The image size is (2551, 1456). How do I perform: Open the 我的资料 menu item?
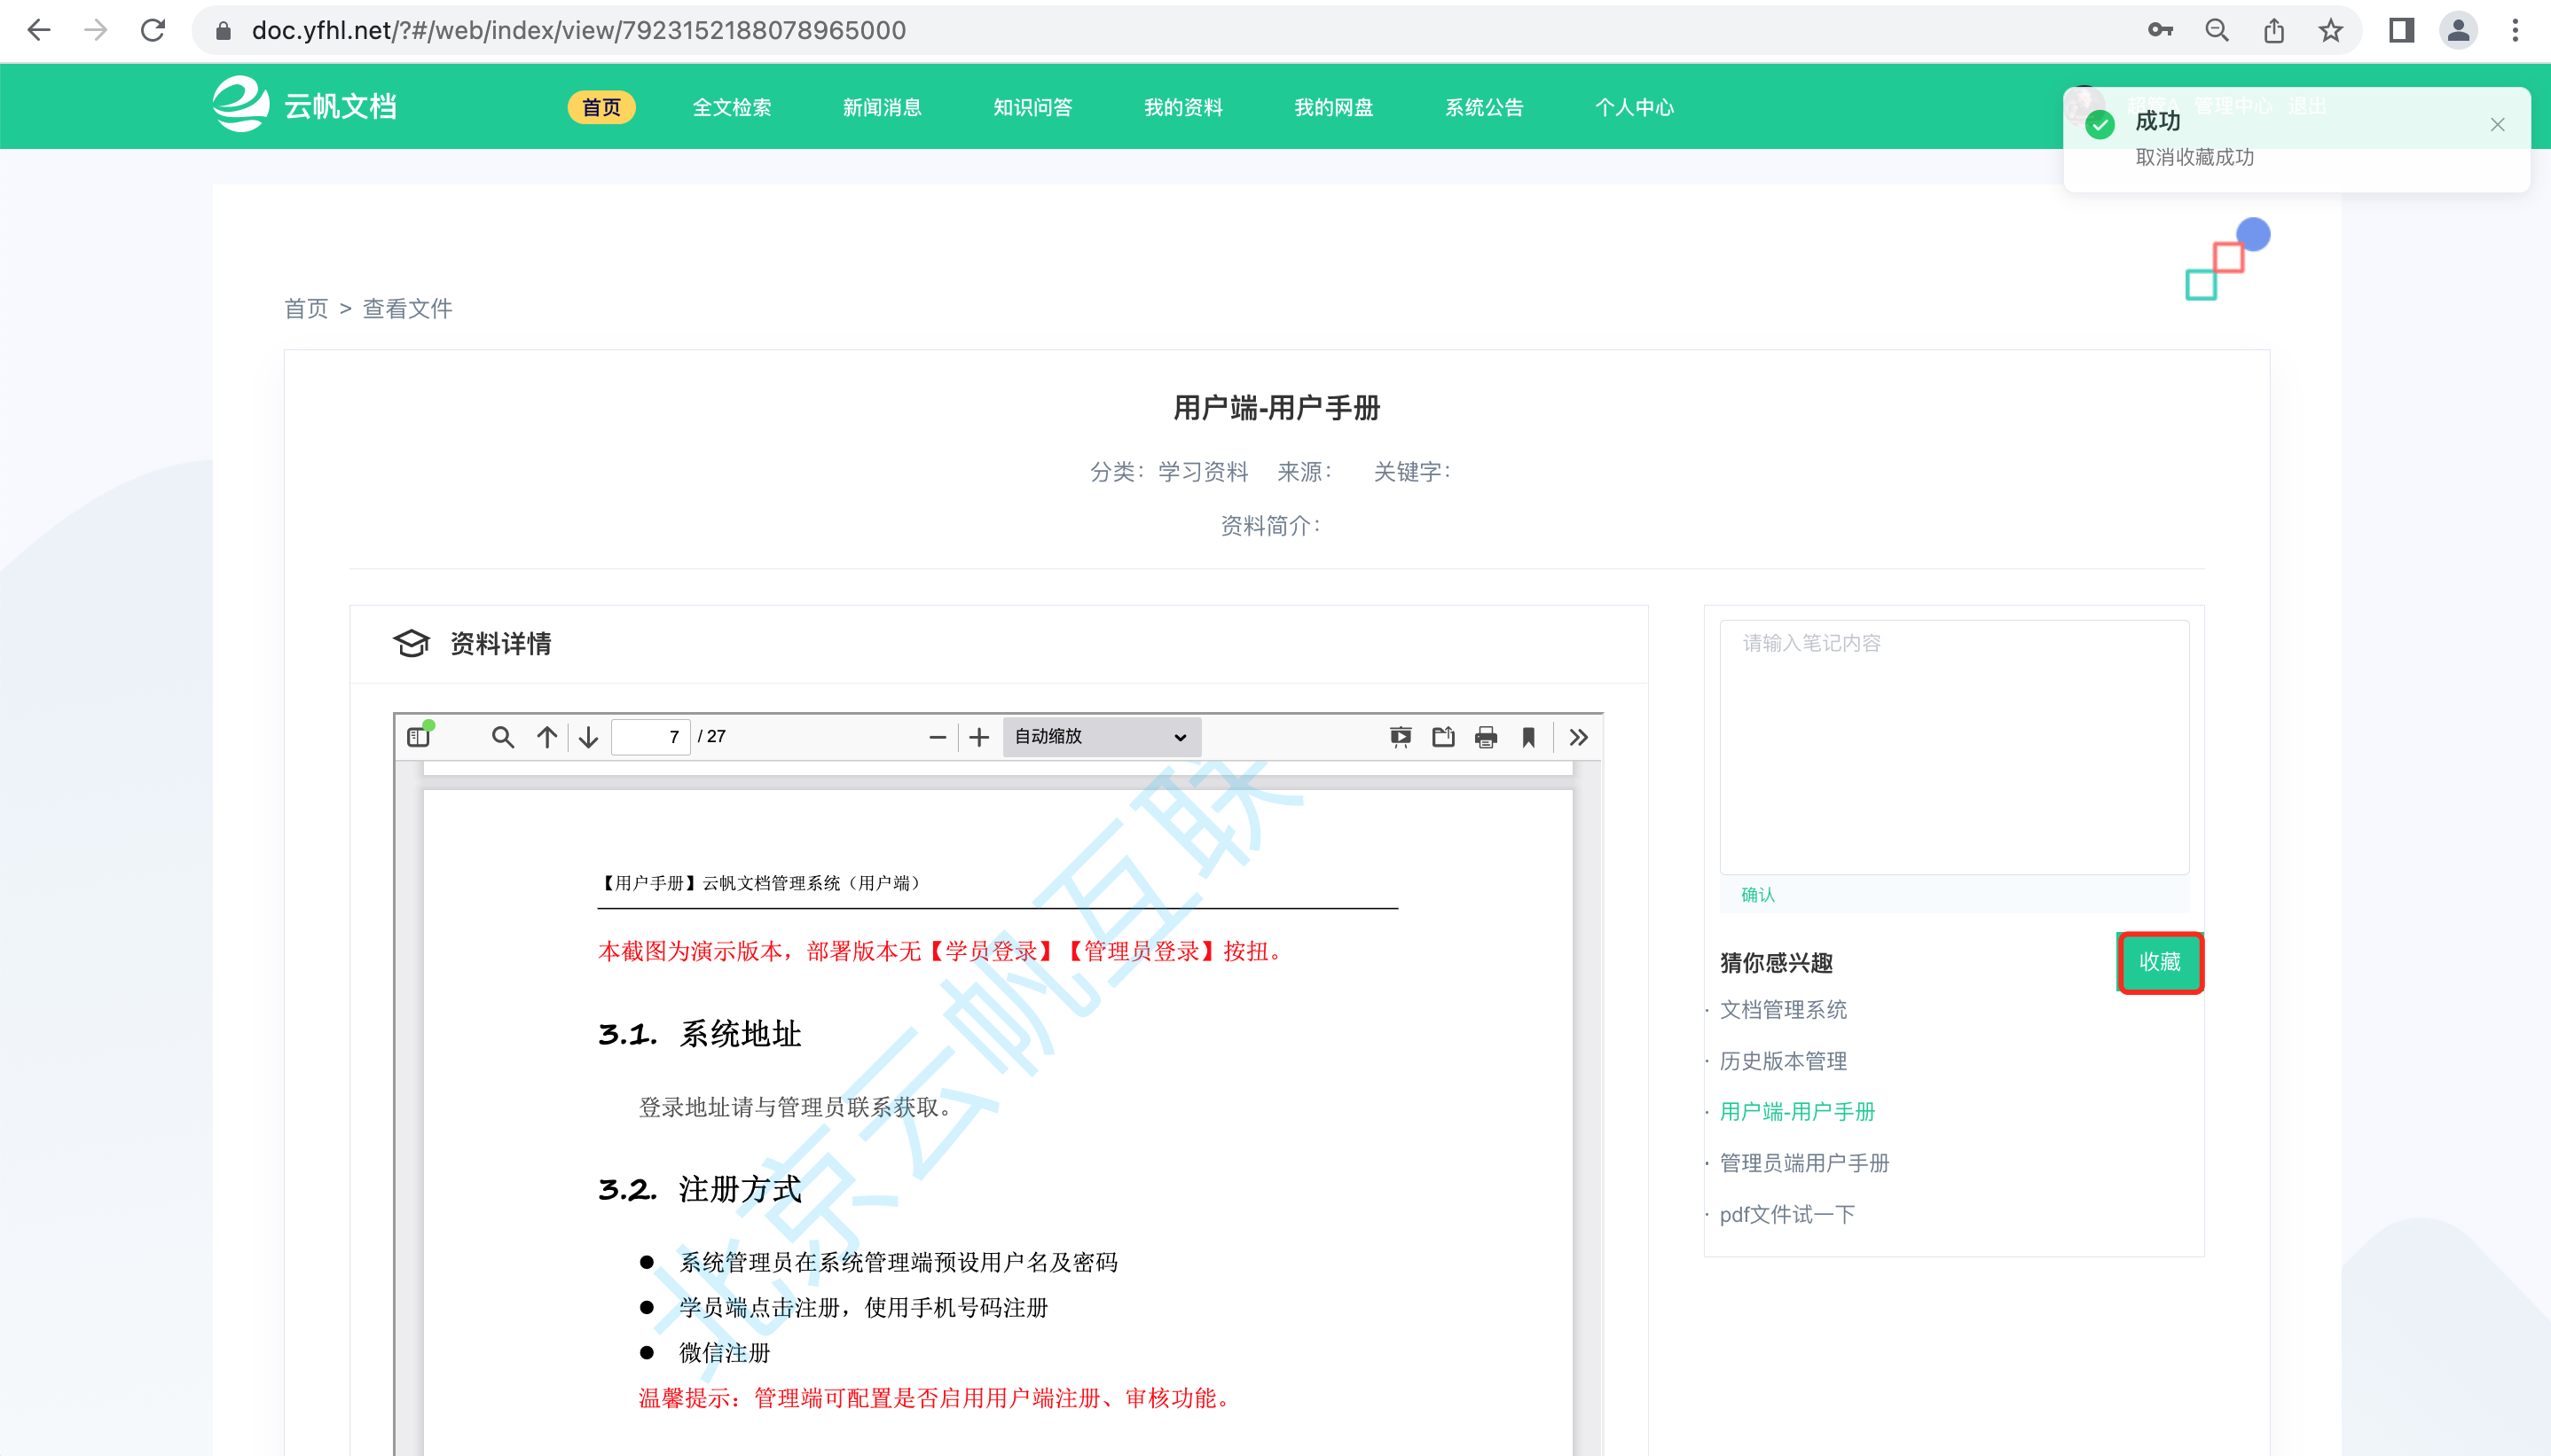pos(1183,107)
